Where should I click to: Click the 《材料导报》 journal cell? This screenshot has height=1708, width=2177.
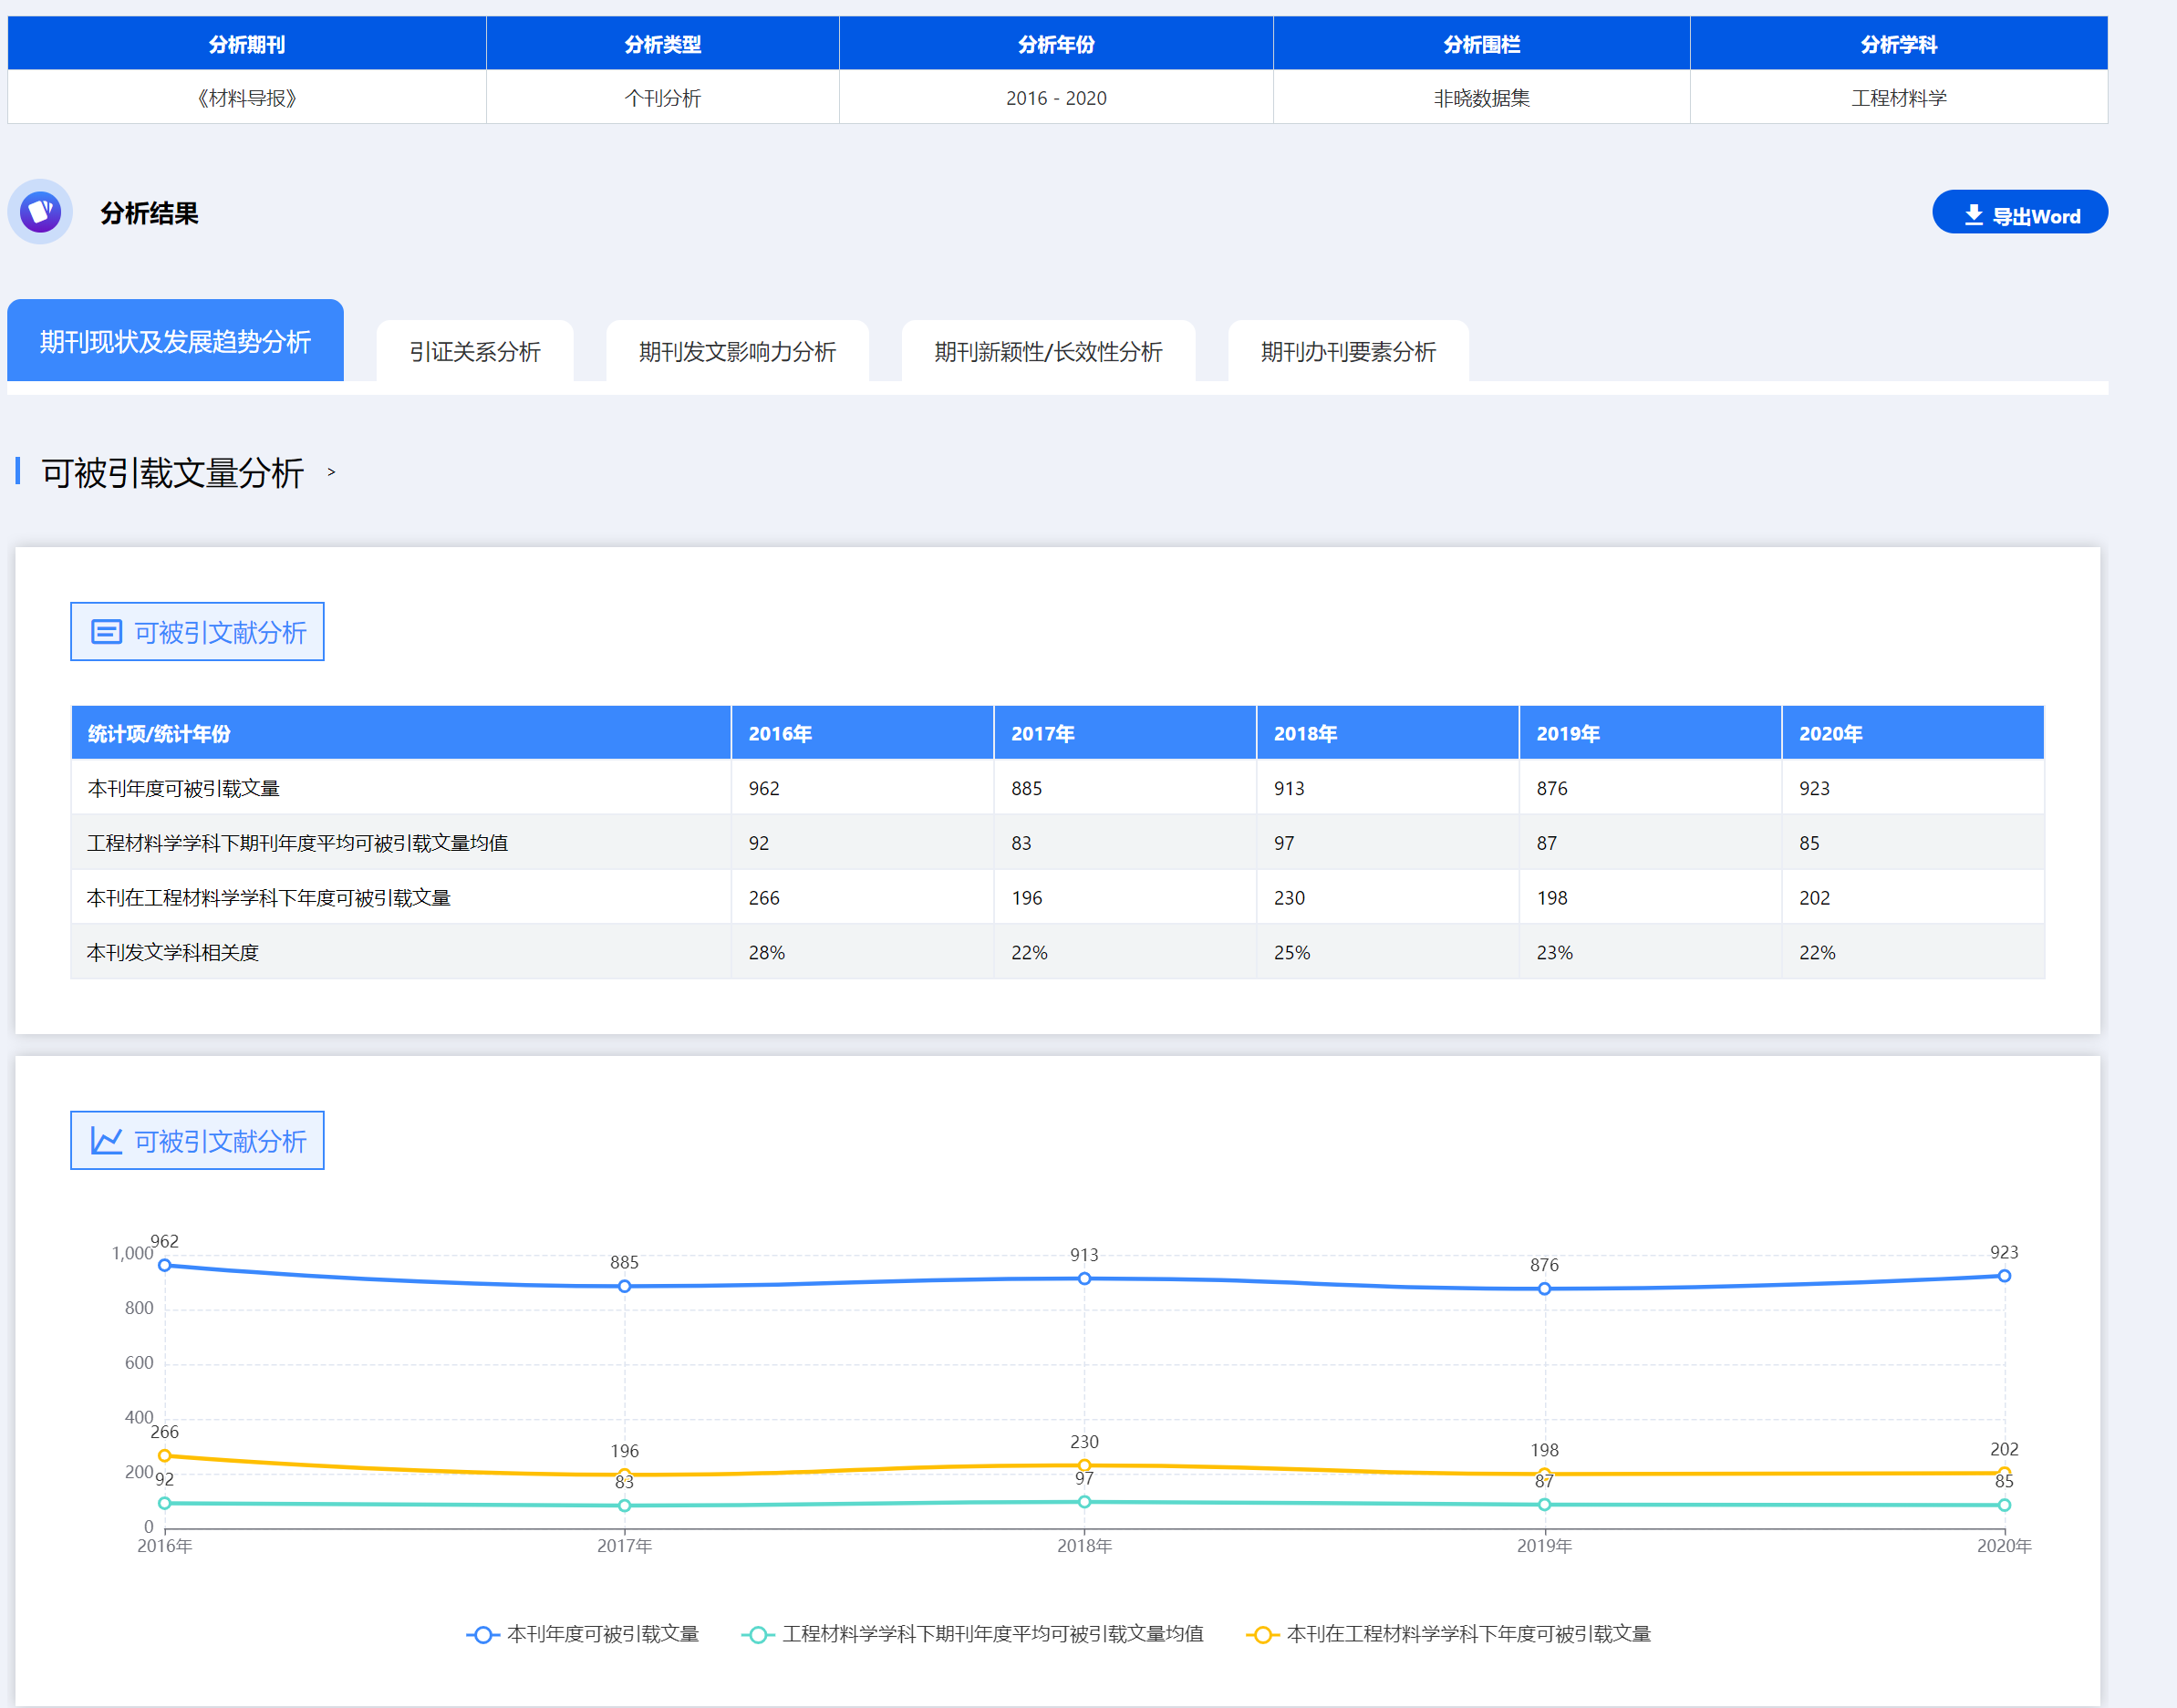tap(247, 98)
